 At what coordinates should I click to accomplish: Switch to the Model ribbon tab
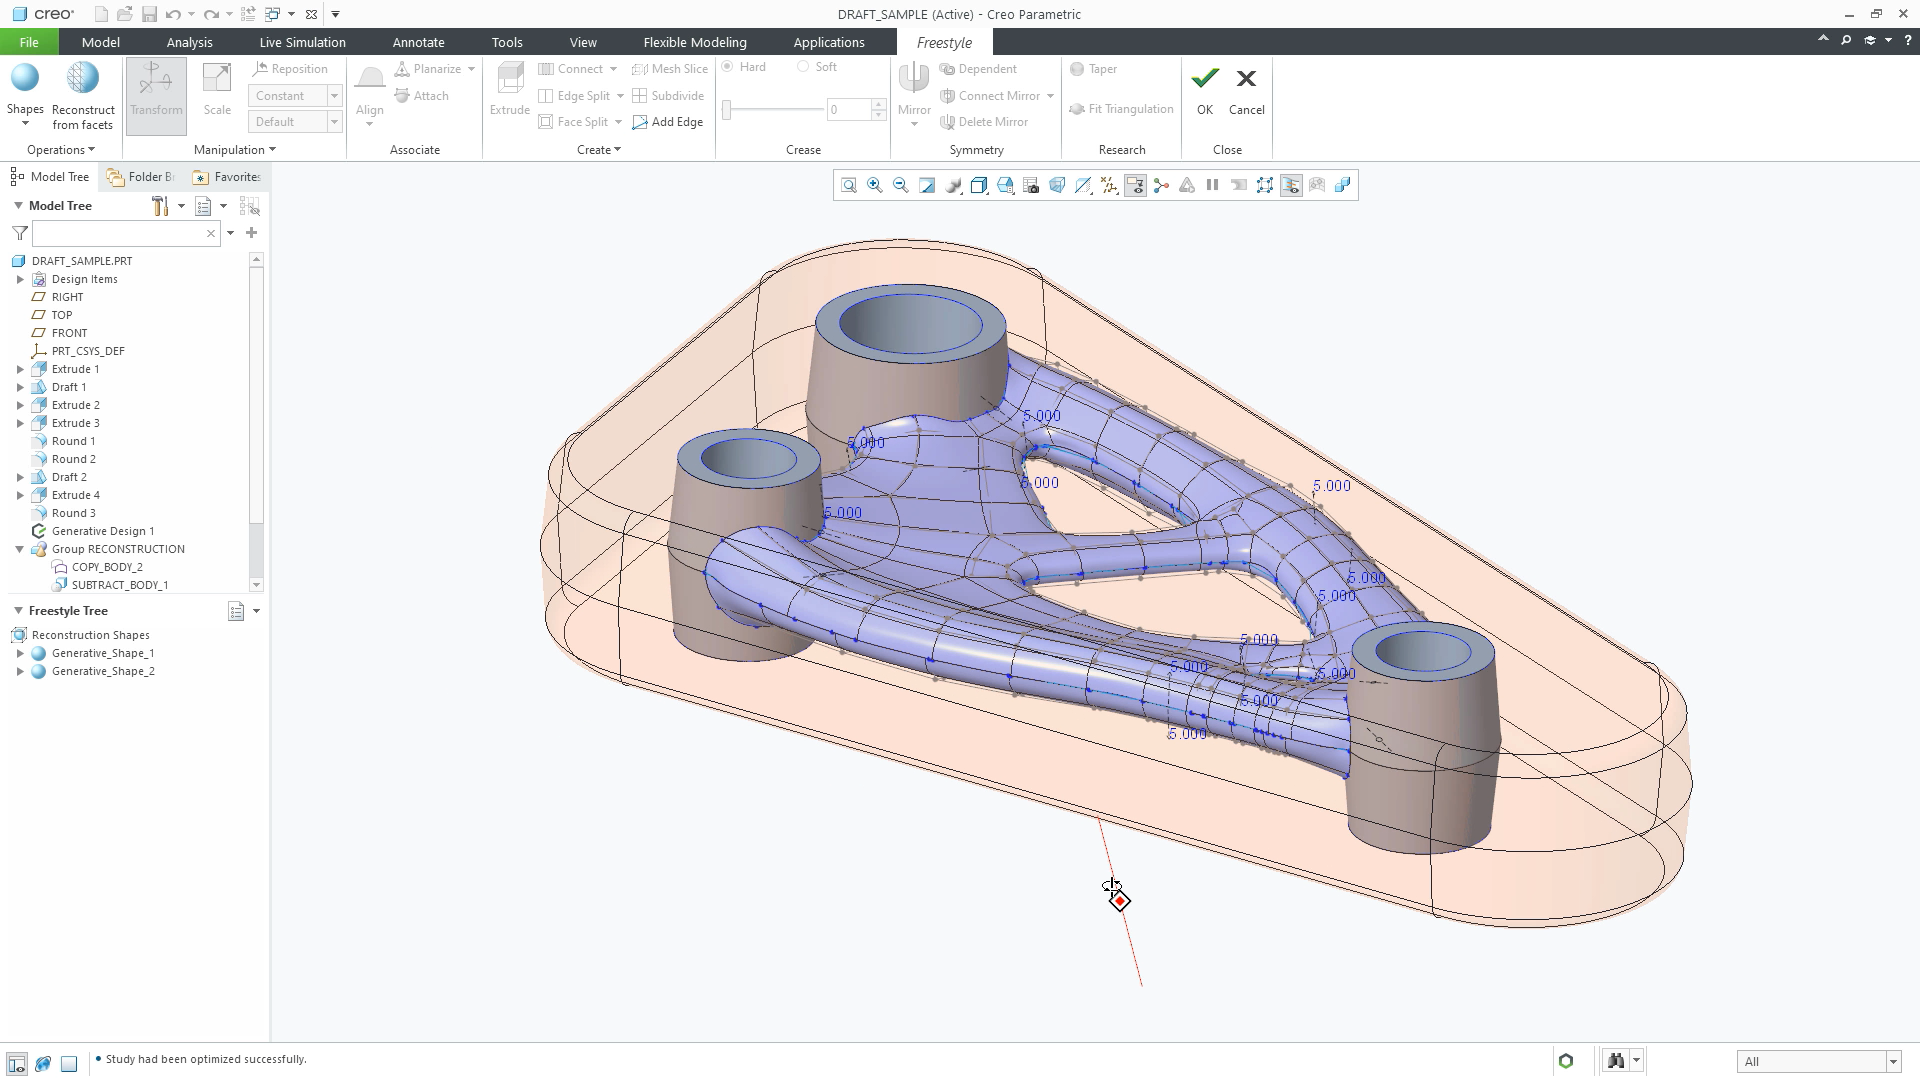point(101,42)
